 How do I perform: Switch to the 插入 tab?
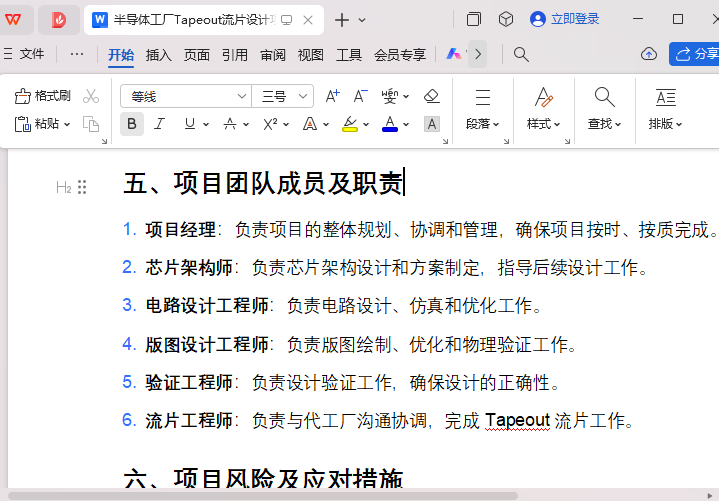coord(159,55)
